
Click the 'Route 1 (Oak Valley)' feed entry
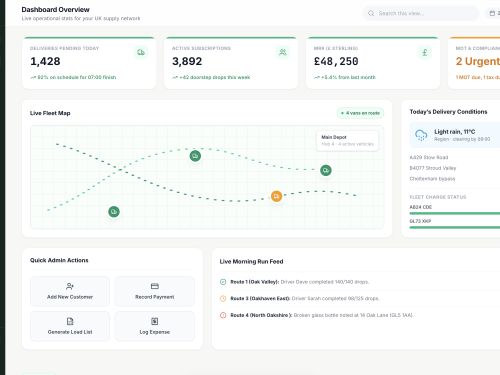360,282
